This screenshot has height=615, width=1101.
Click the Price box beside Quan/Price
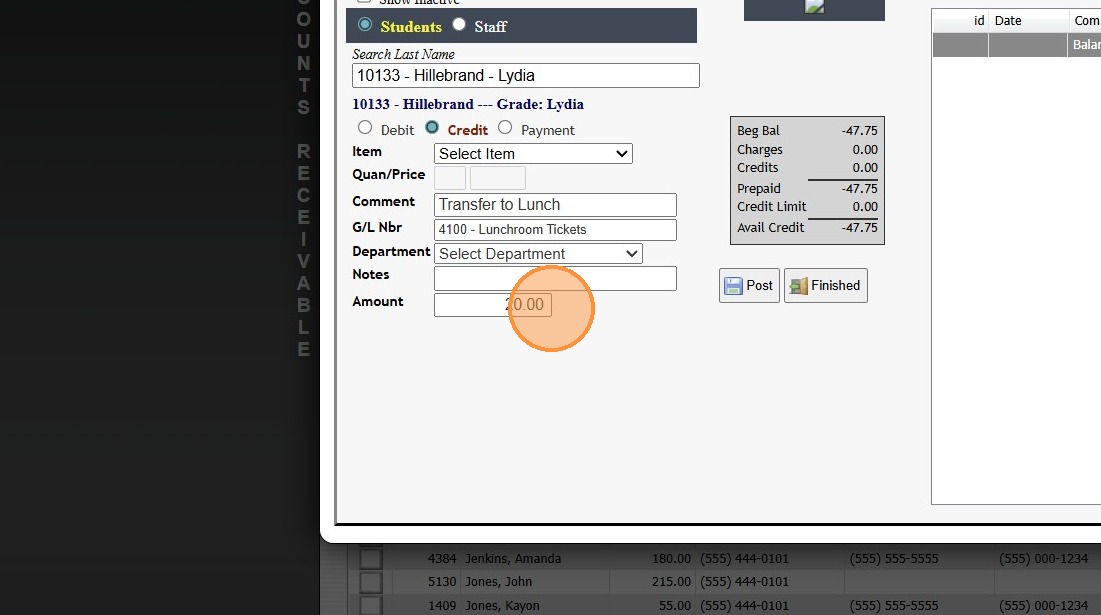[498, 178]
